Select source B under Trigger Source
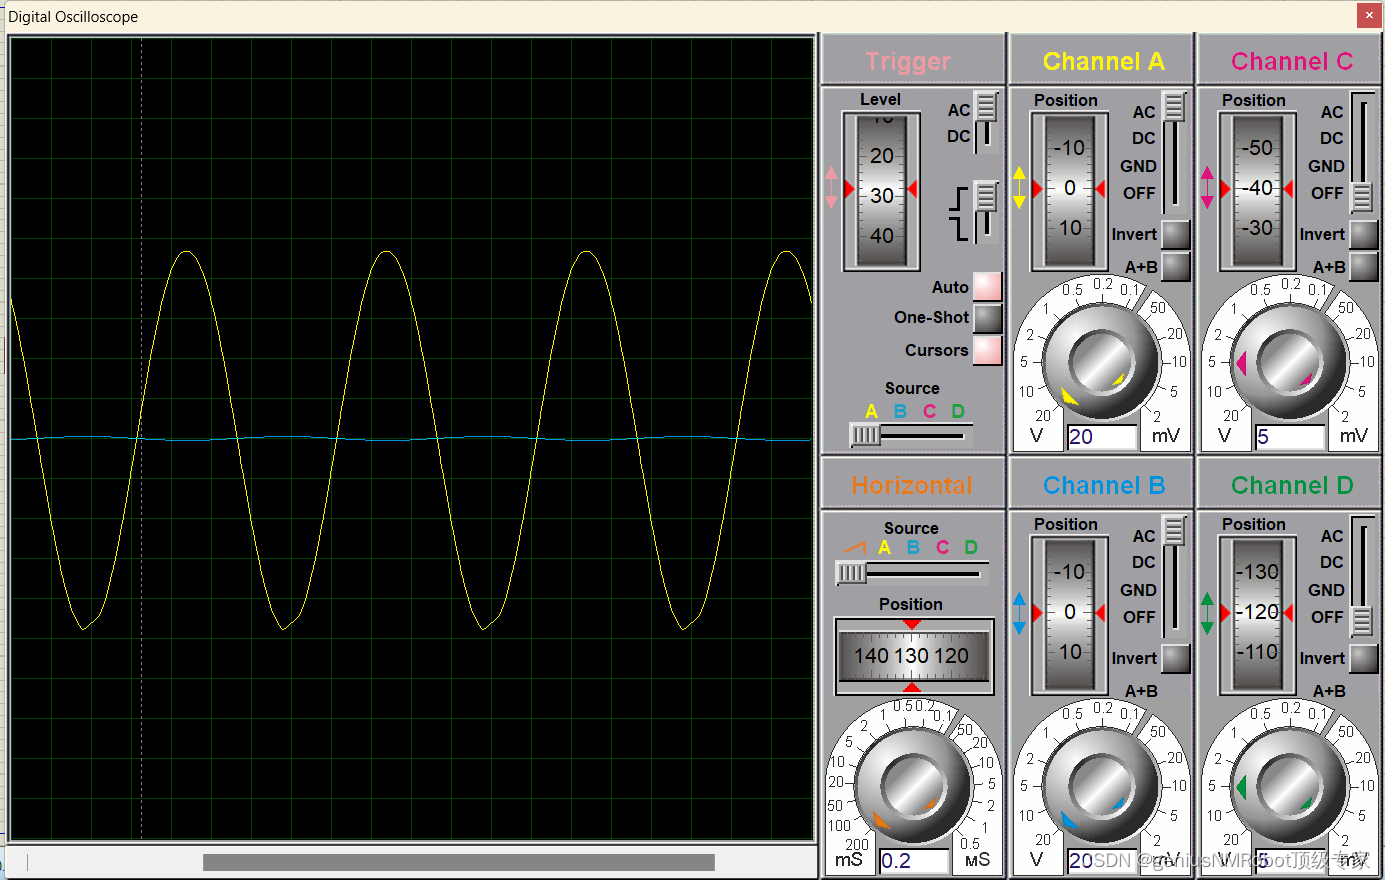 click(900, 411)
